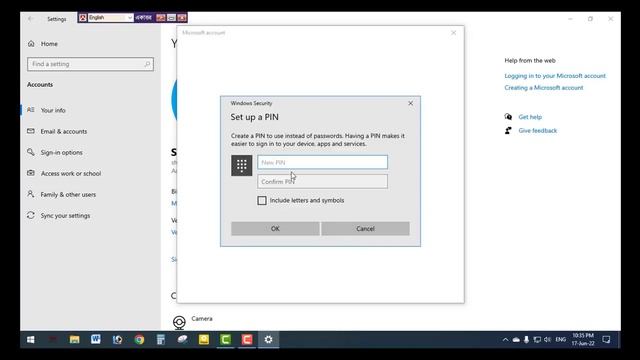The image size is (640, 360).
Task: Click the Home house icon in sidebar
Action: [x=31, y=43]
